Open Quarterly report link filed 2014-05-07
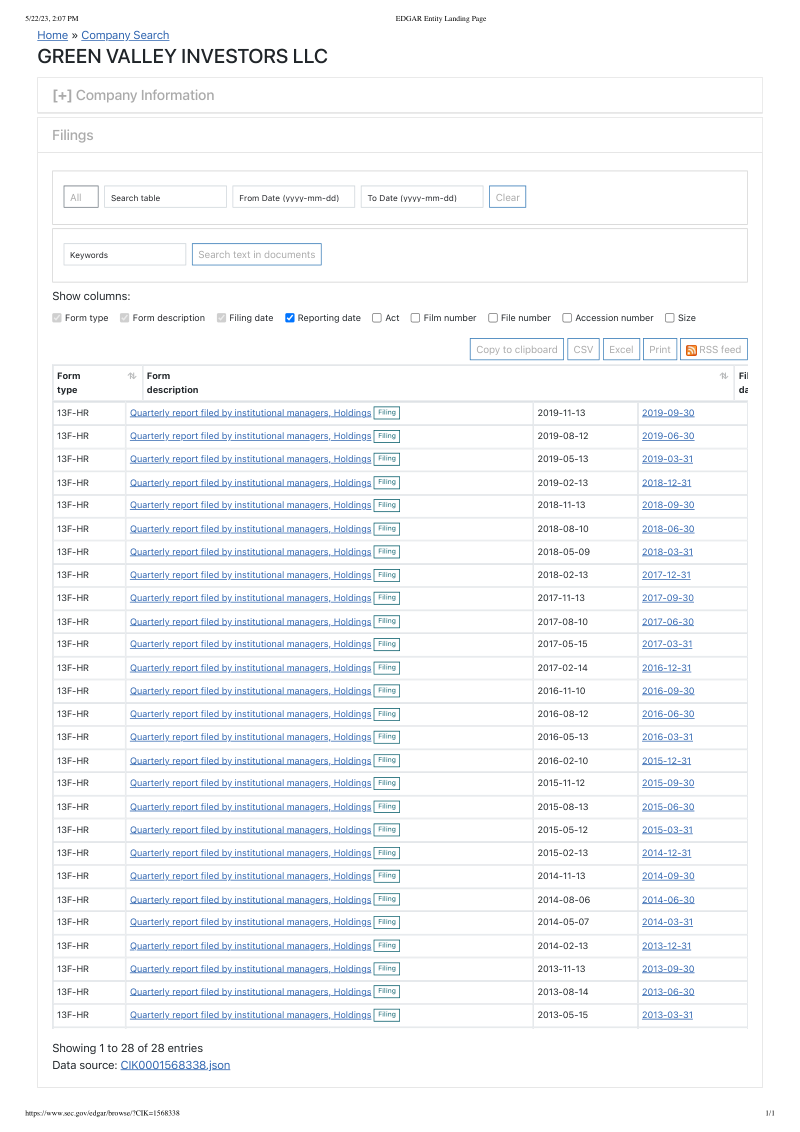Viewport: 800px width, 1132px height. pos(251,922)
